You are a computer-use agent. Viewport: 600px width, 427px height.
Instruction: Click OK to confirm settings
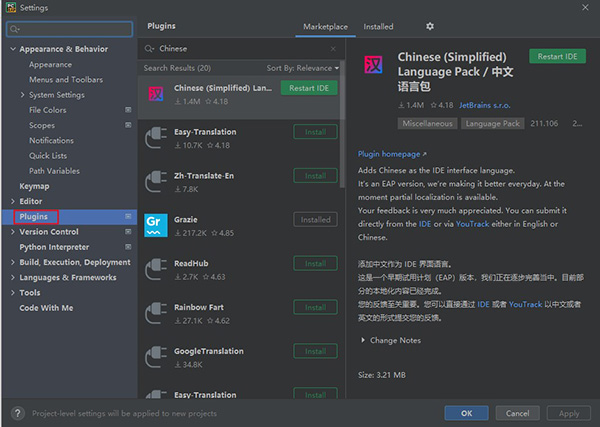466,413
